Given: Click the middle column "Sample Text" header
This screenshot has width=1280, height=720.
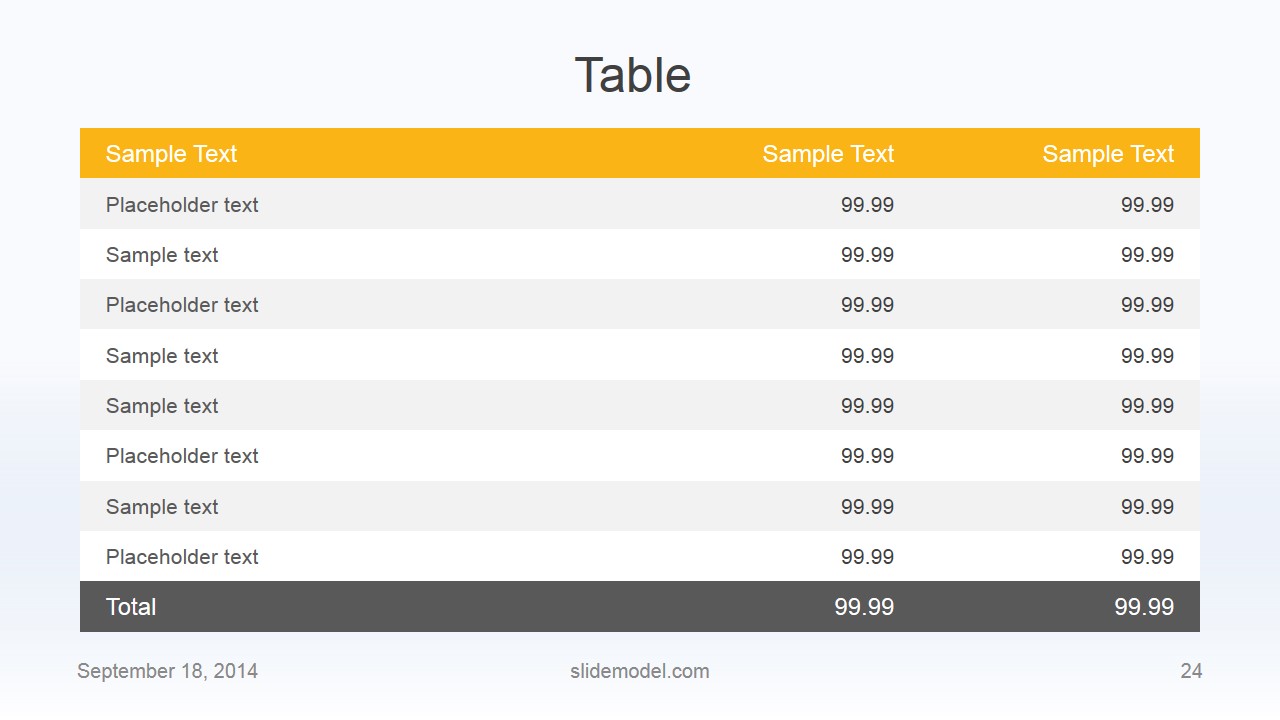Looking at the screenshot, I should click(x=828, y=154).
